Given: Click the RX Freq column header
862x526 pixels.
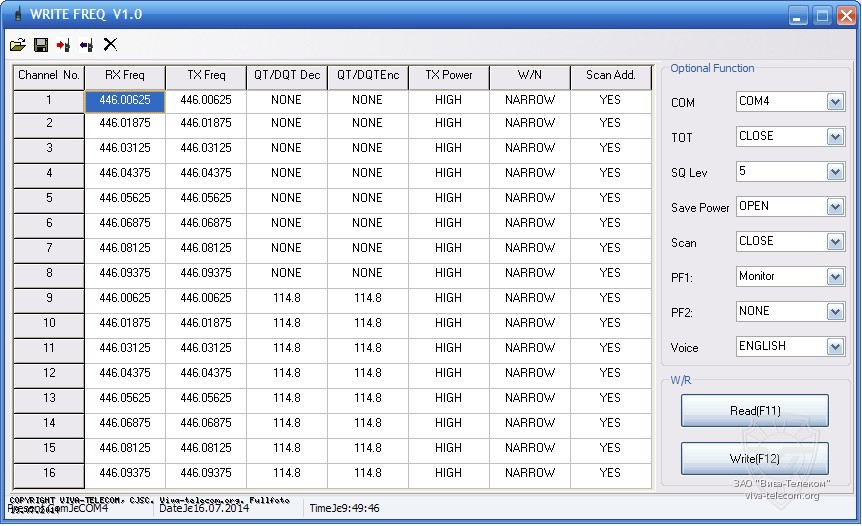Looking at the screenshot, I should click(x=125, y=76).
